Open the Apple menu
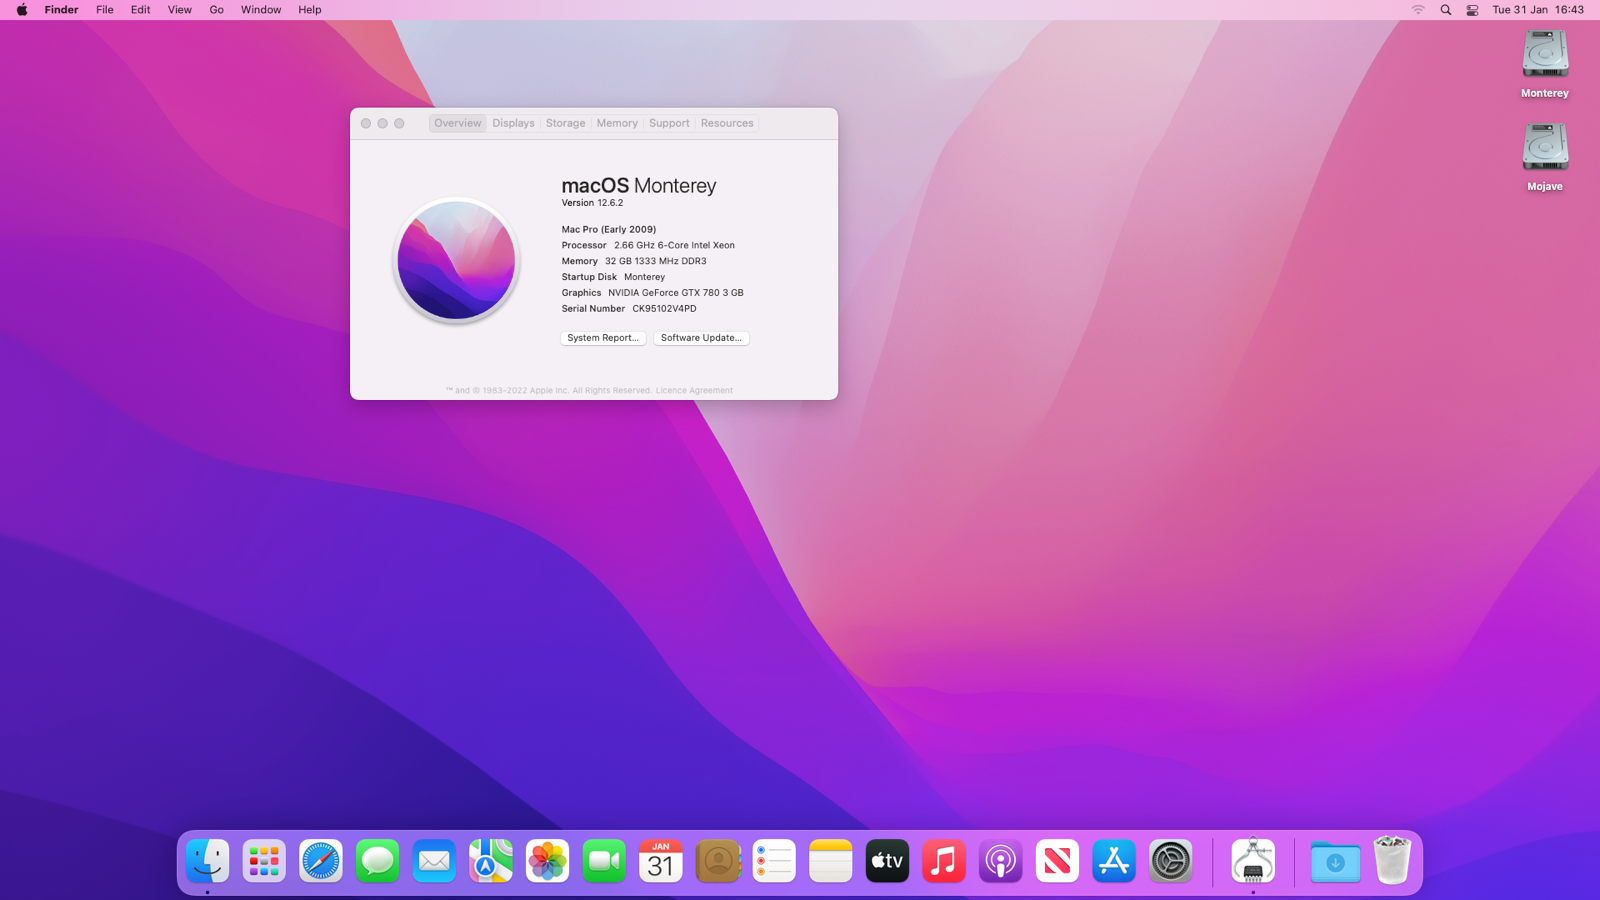 coord(22,10)
